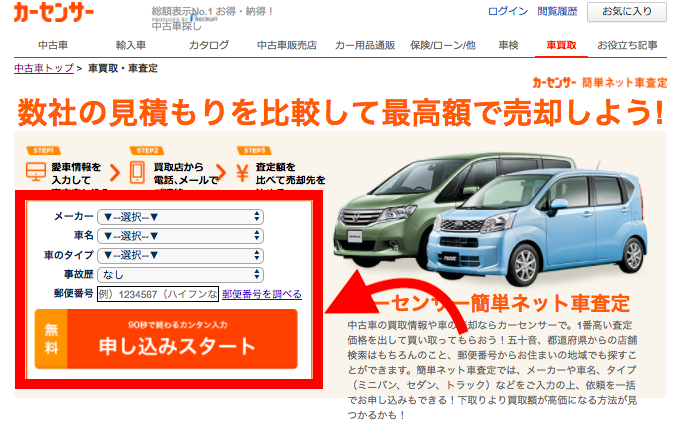Image resolution: width=679 pixels, height=426 pixels.
Task: Click the 車買取・車査定 breadcrumb text
Action: point(123,68)
